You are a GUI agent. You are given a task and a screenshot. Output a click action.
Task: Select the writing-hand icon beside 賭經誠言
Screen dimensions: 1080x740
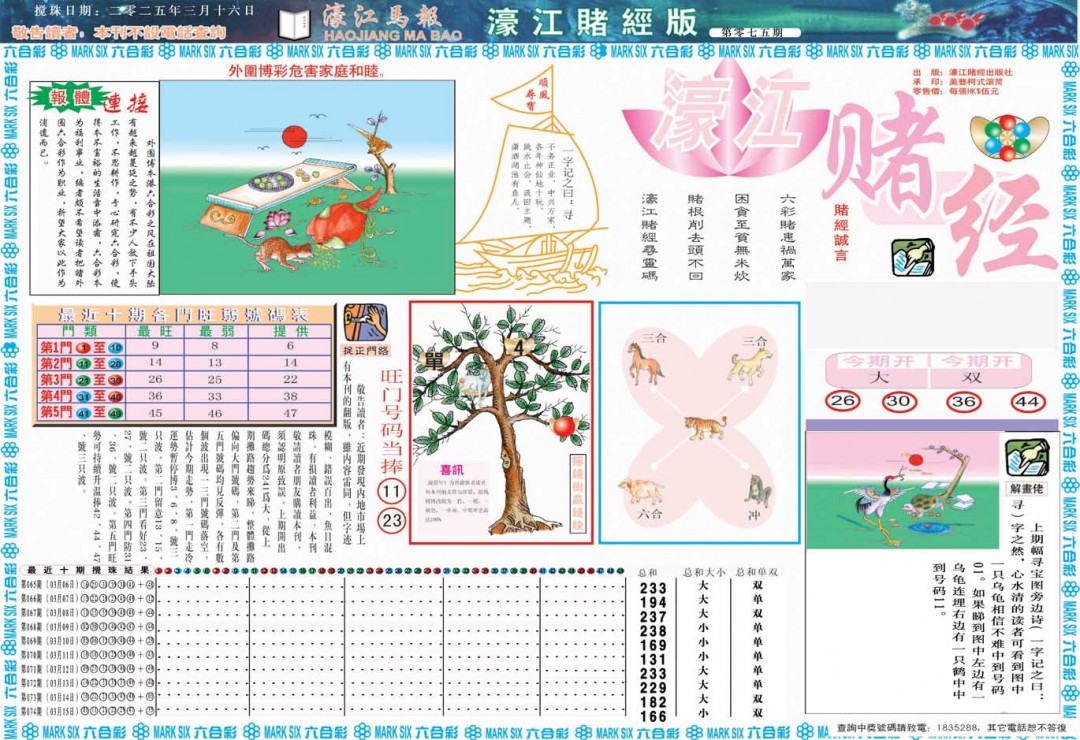(x=913, y=256)
